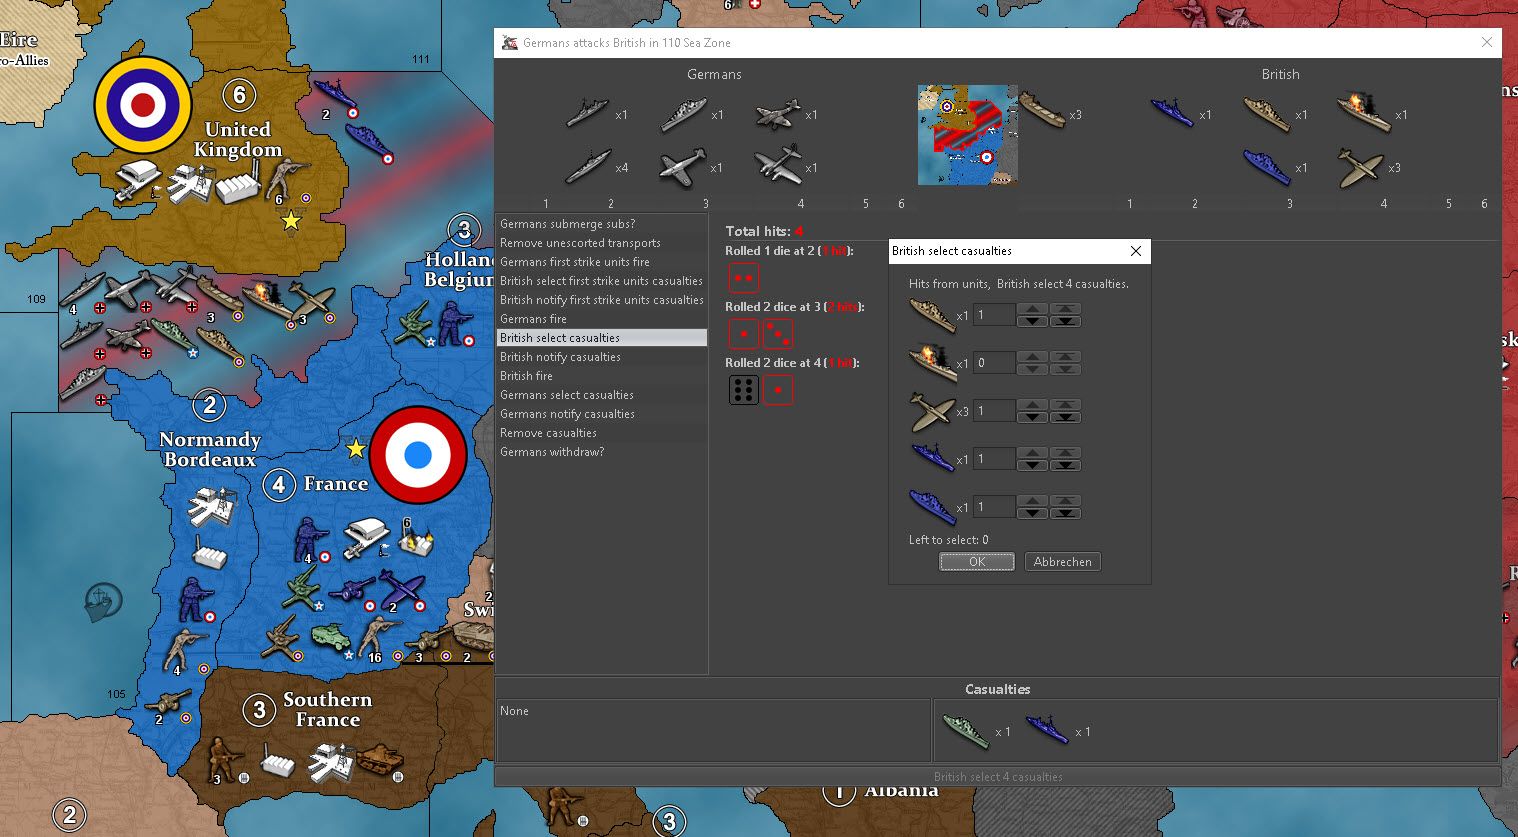
Task: Click the burning British battleship header icon
Action: pos(1363,112)
